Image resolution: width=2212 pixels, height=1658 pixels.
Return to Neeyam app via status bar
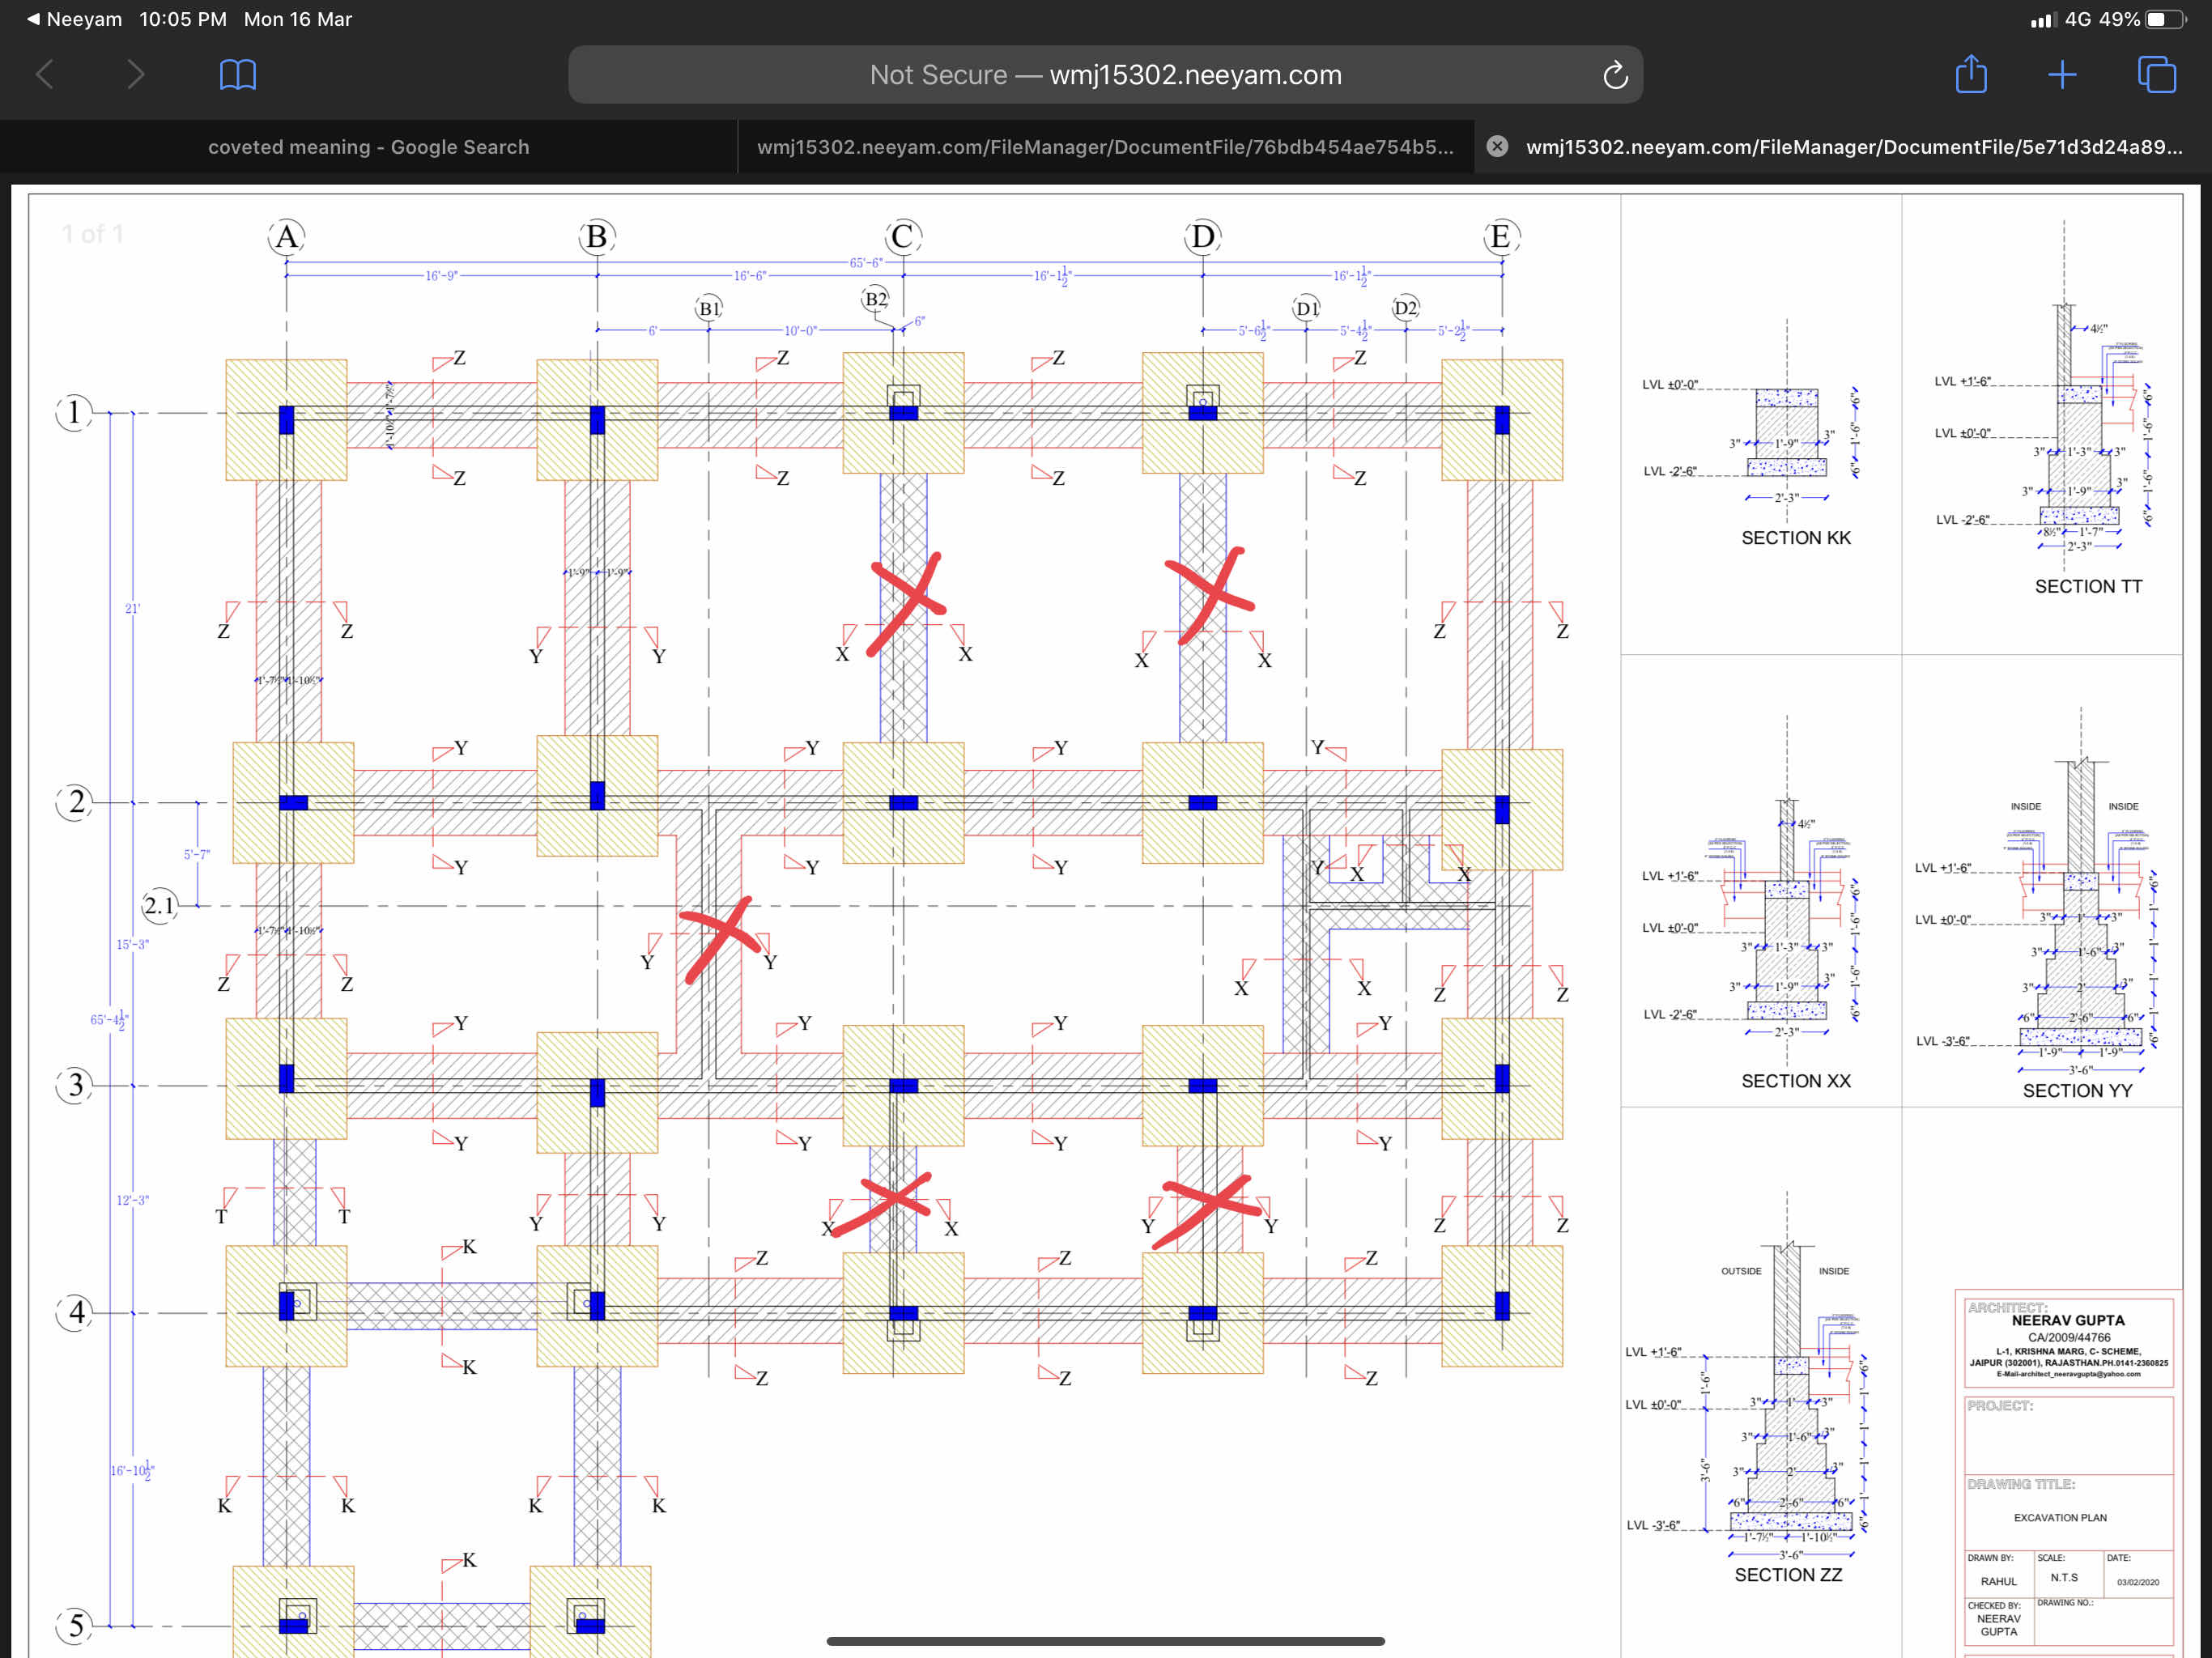(x=75, y=19)
